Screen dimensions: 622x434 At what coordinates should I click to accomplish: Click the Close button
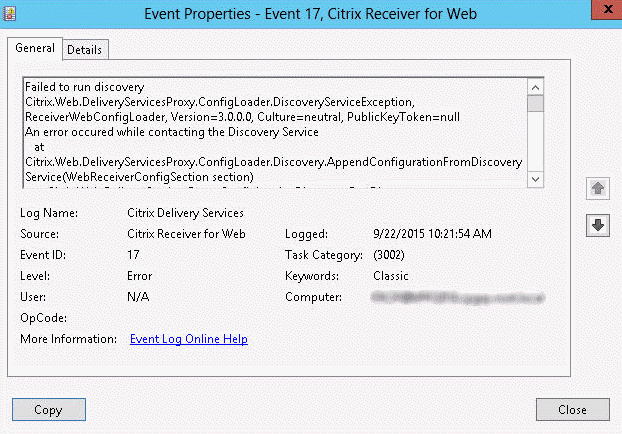pos(572,409)
